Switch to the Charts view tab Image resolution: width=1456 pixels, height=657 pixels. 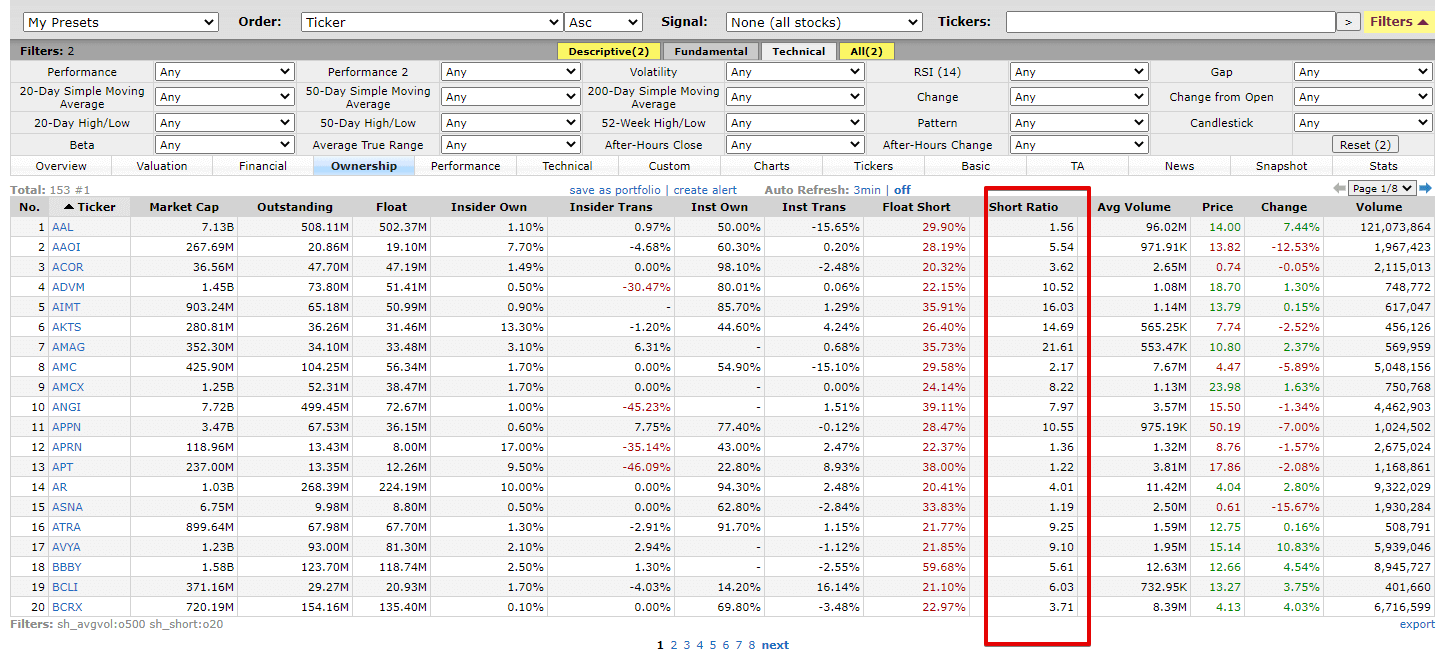click(x=771, y=165)
